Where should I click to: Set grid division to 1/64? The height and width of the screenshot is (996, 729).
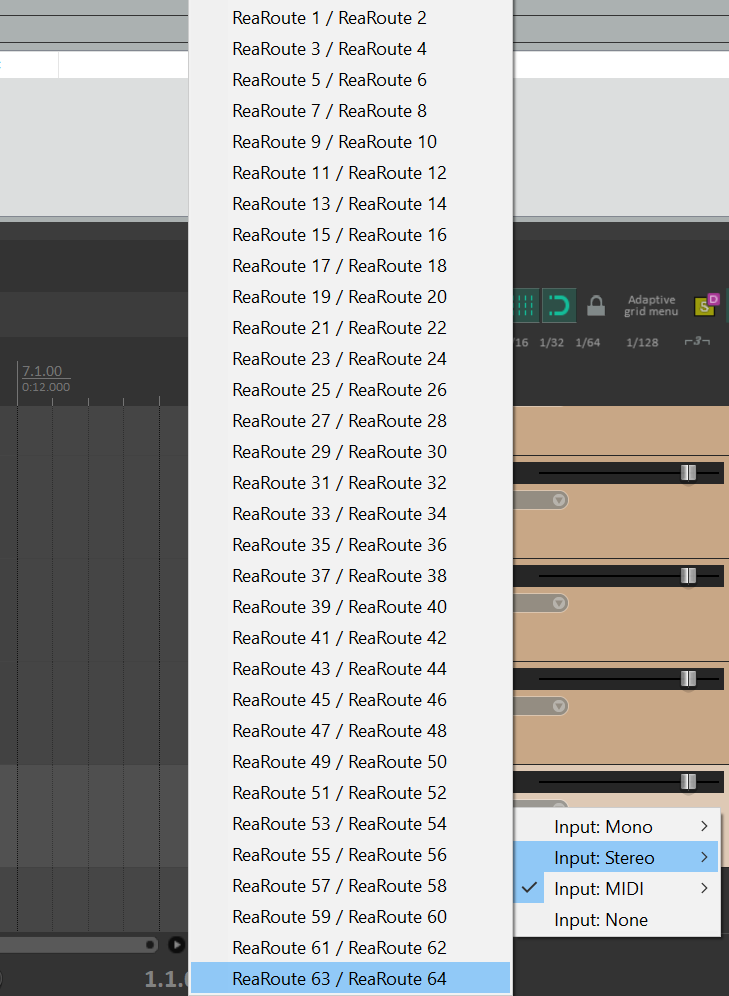click(x=587, y=342)
